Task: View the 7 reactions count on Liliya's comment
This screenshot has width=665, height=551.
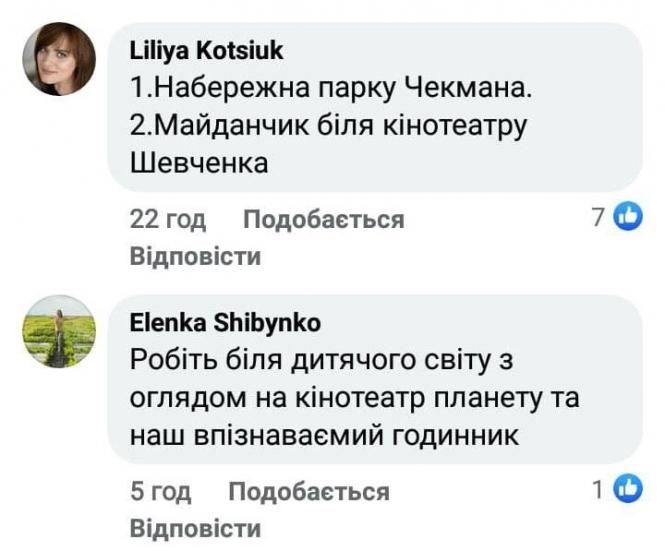Action: click(600, 217)
